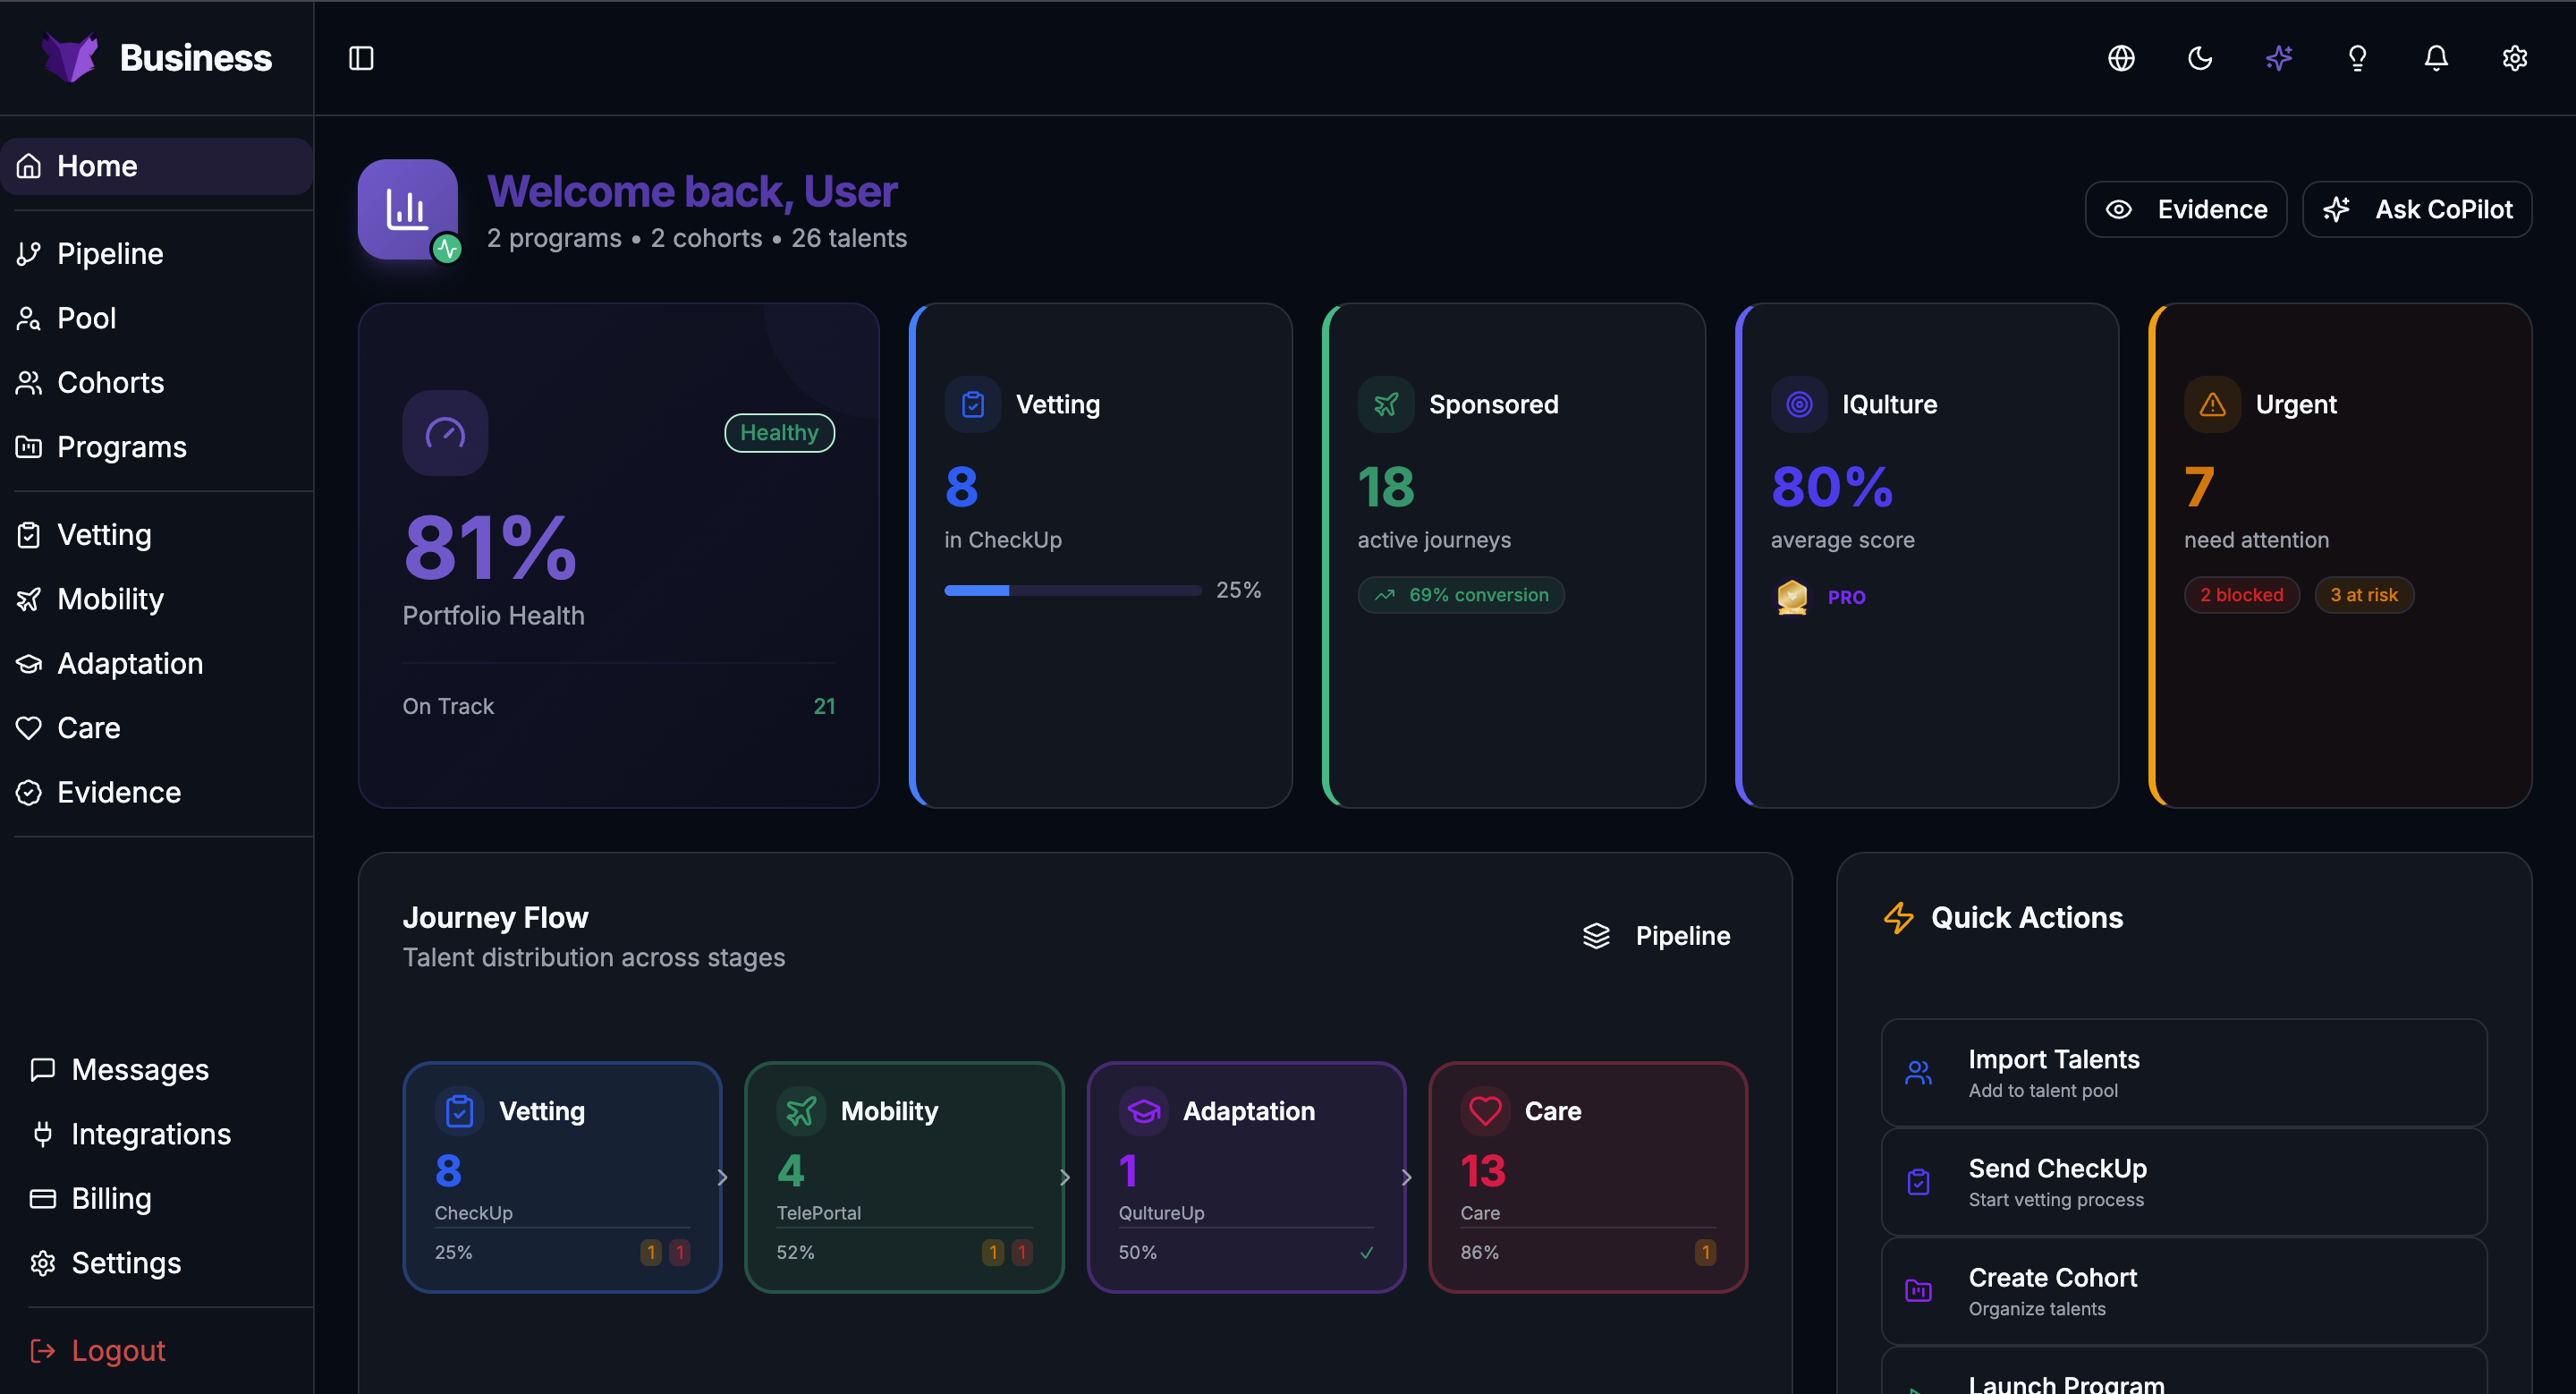Open the header settings gear icon
The width and height of the screenshot is (2576, 1394).
click(x=2514, y=58)
